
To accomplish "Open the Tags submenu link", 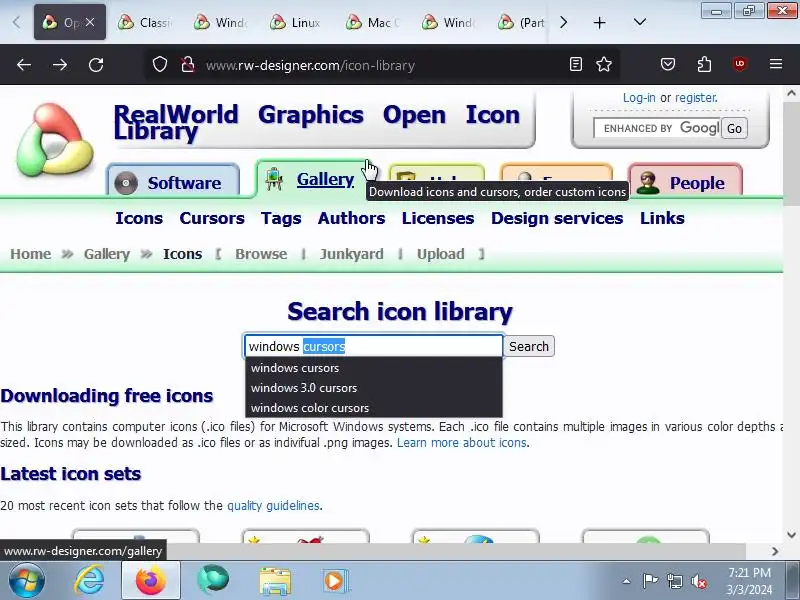I will point(281,218).
